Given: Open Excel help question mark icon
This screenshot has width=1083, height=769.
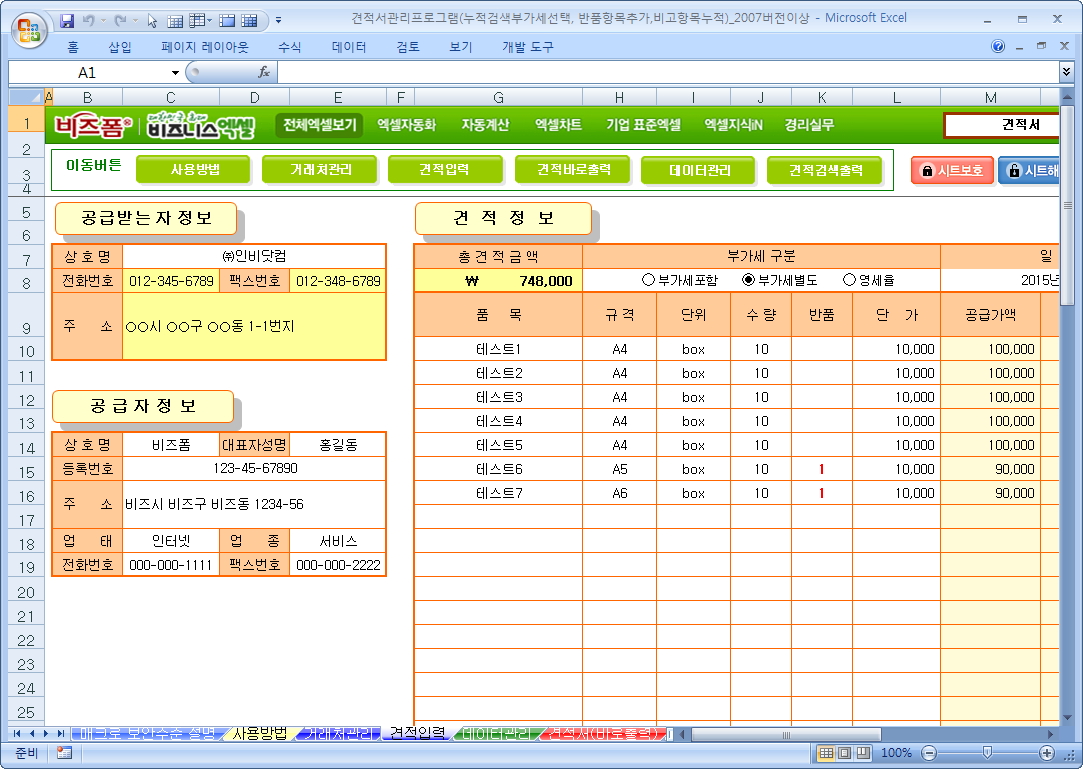Looking at the screenshot, I should [x=997, y=46].
